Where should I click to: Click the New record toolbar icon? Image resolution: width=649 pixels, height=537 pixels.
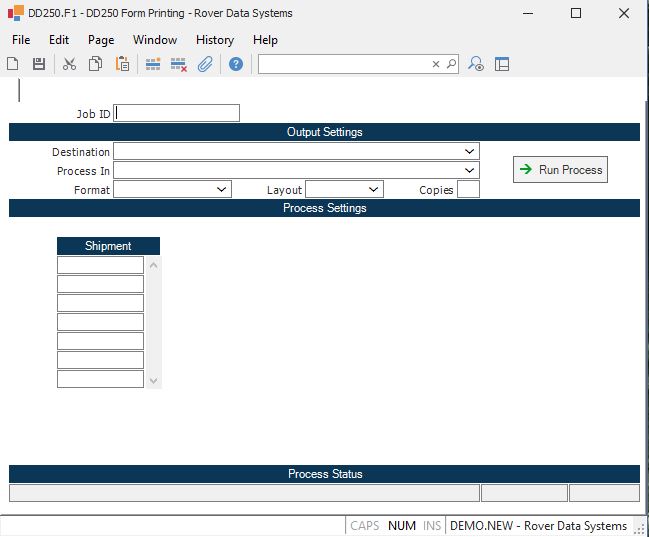(x=13, y=64)
